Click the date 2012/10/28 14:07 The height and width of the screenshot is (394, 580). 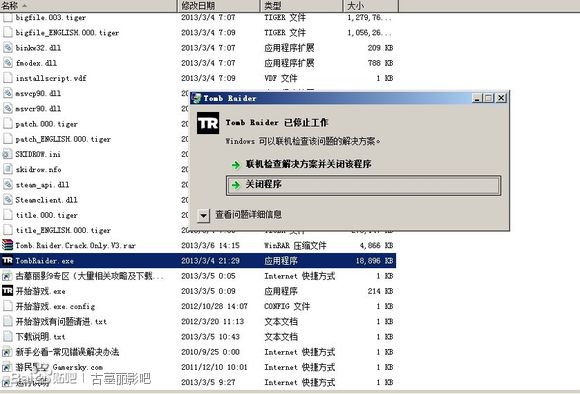click(214, 306)
